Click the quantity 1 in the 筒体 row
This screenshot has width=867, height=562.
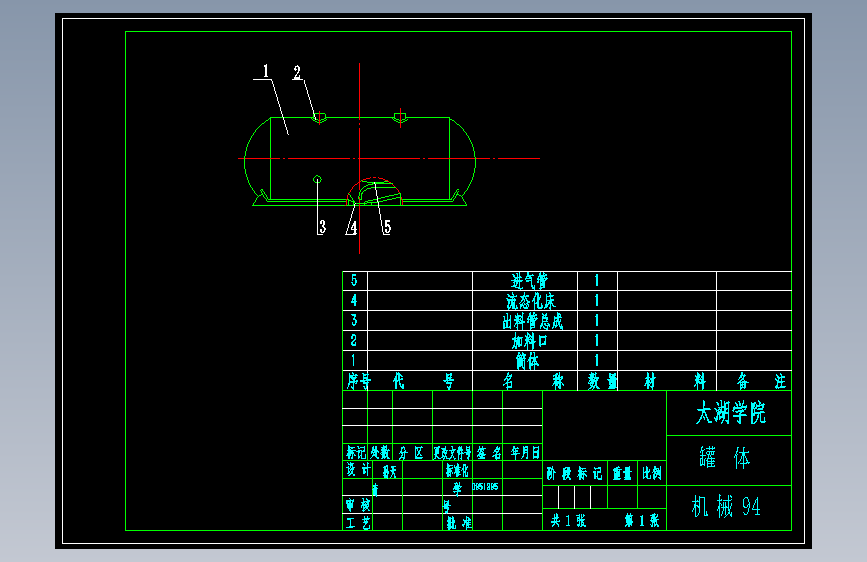coord(597,361)
